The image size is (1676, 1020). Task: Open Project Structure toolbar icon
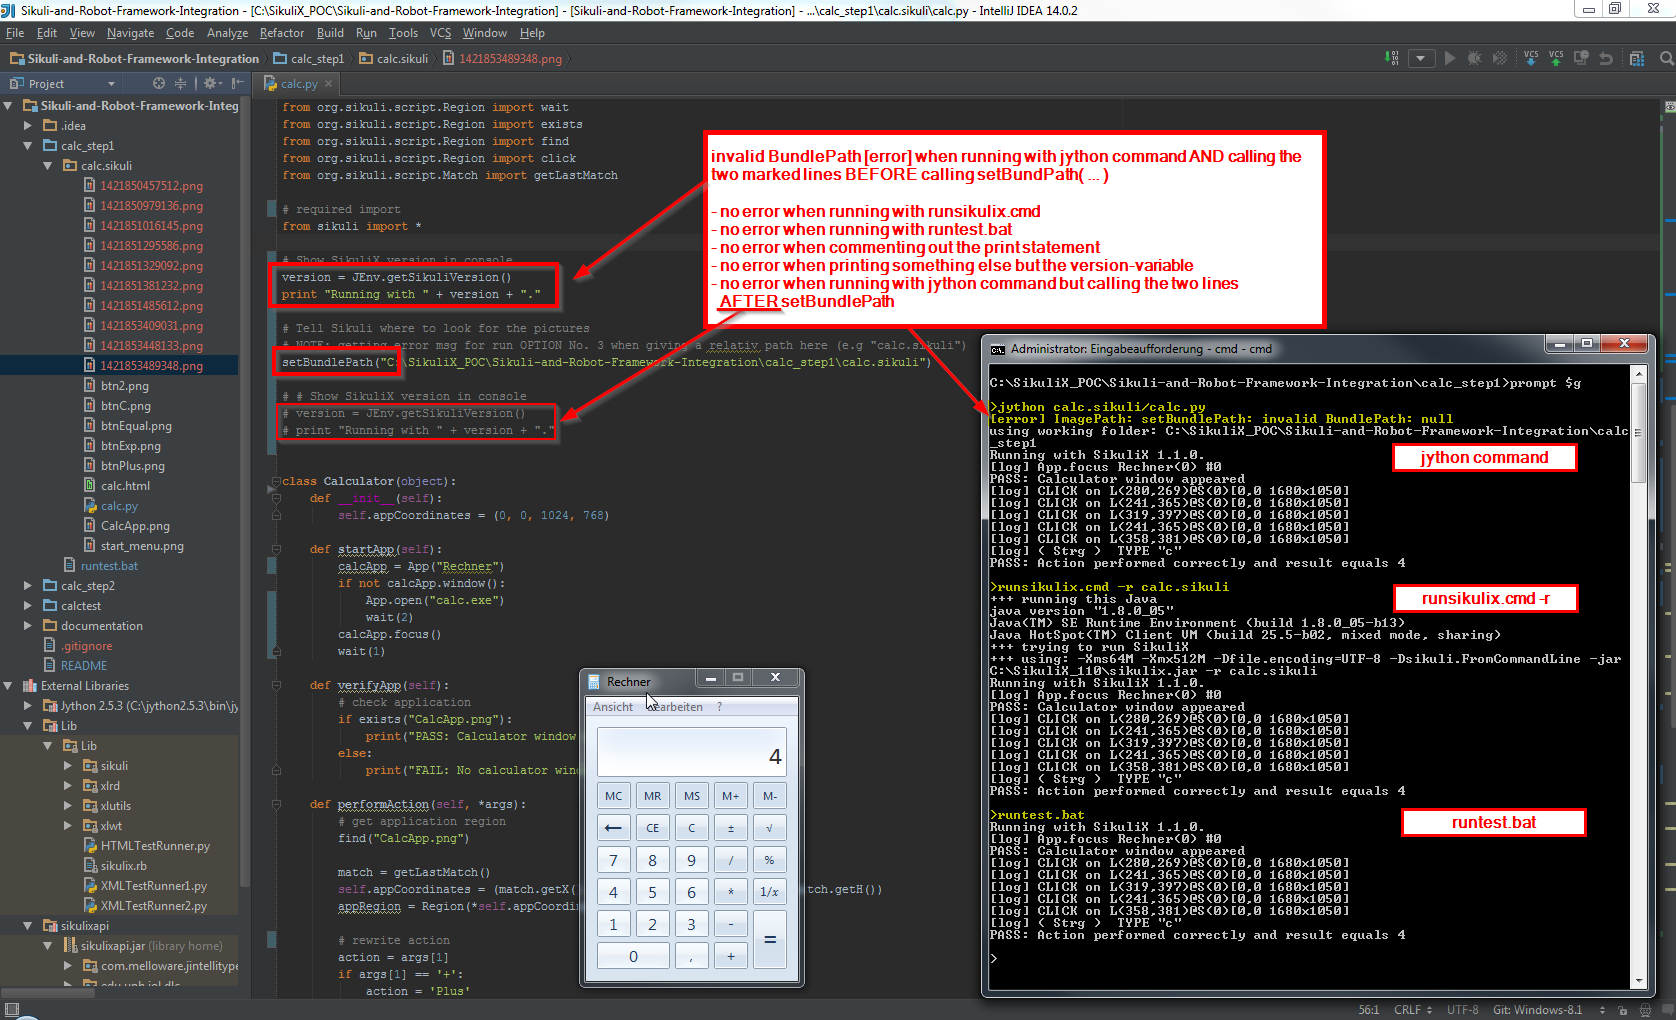click(x=1637, y=58)
